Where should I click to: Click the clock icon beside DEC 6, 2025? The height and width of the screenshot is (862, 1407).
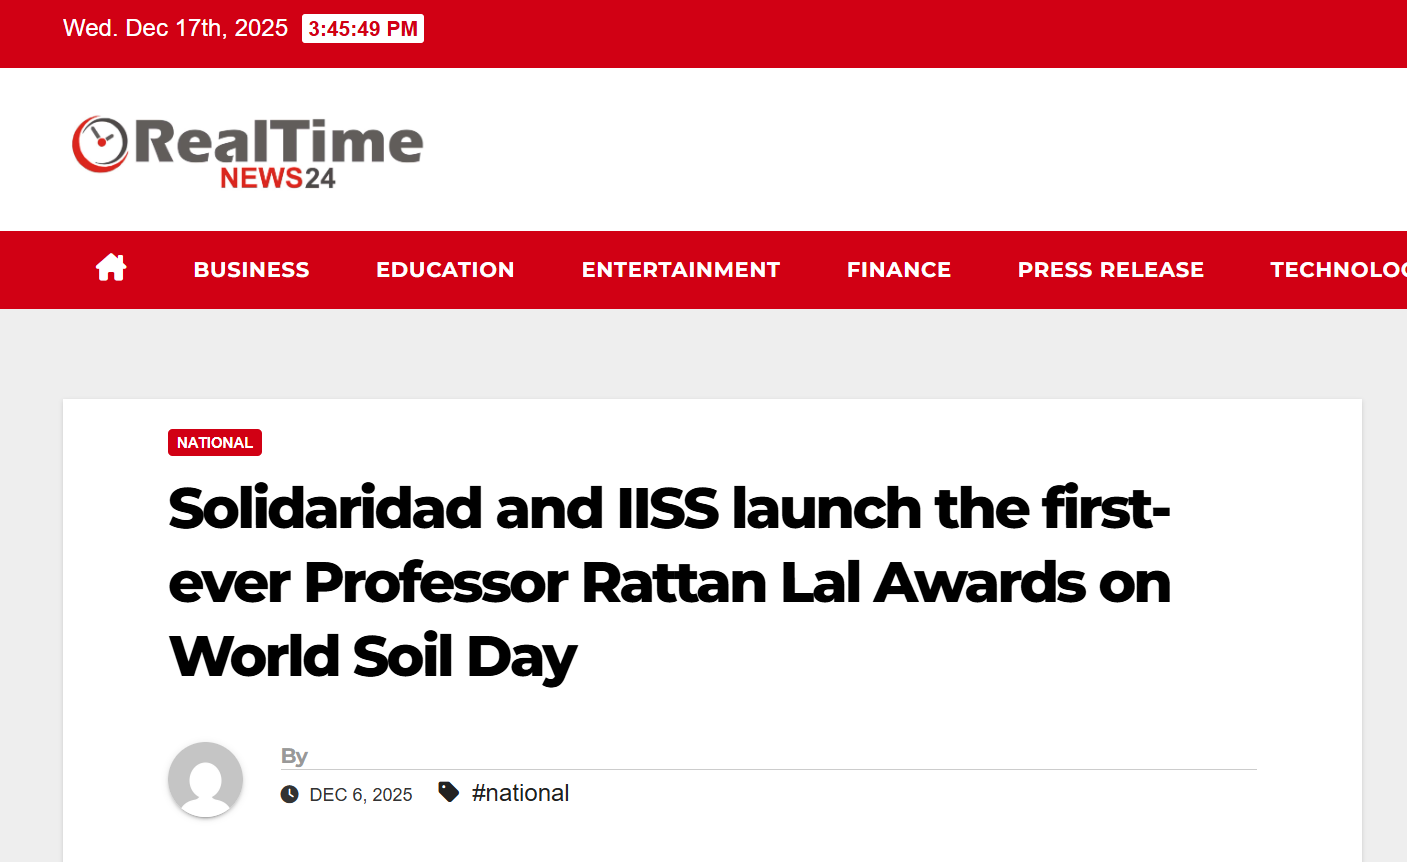288,793
